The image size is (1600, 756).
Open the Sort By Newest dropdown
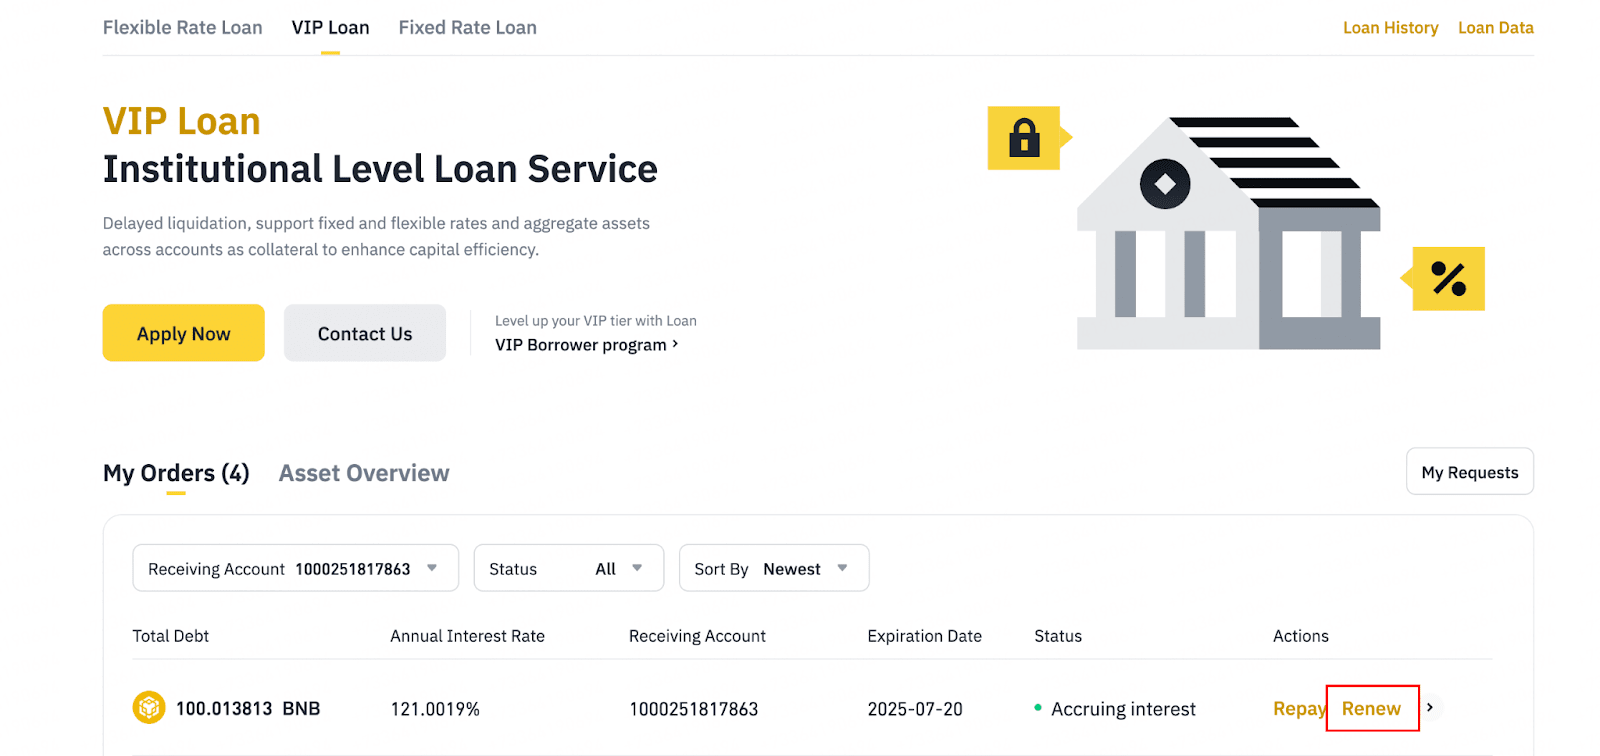(773, 569)
